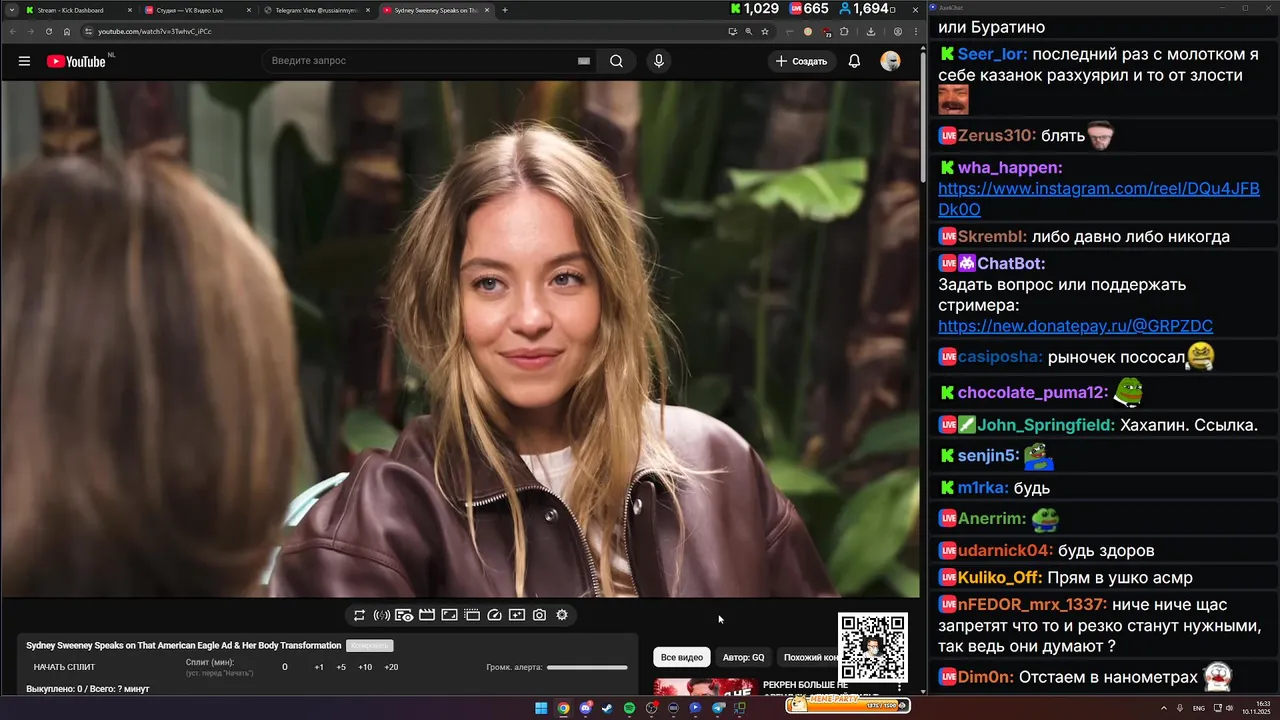Click the YouTube search magnifier button
This screenshot has width=1280, height=720.
616,61
